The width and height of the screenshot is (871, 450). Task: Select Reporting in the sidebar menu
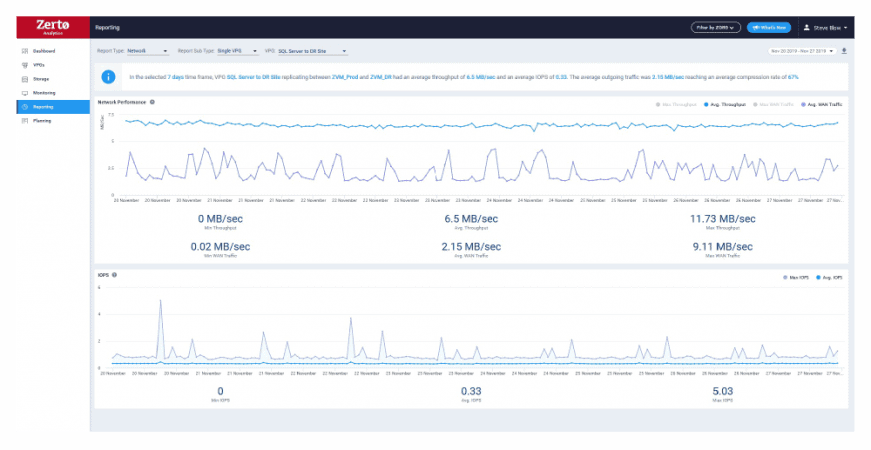pyautogui.click(x=42, y=106)
